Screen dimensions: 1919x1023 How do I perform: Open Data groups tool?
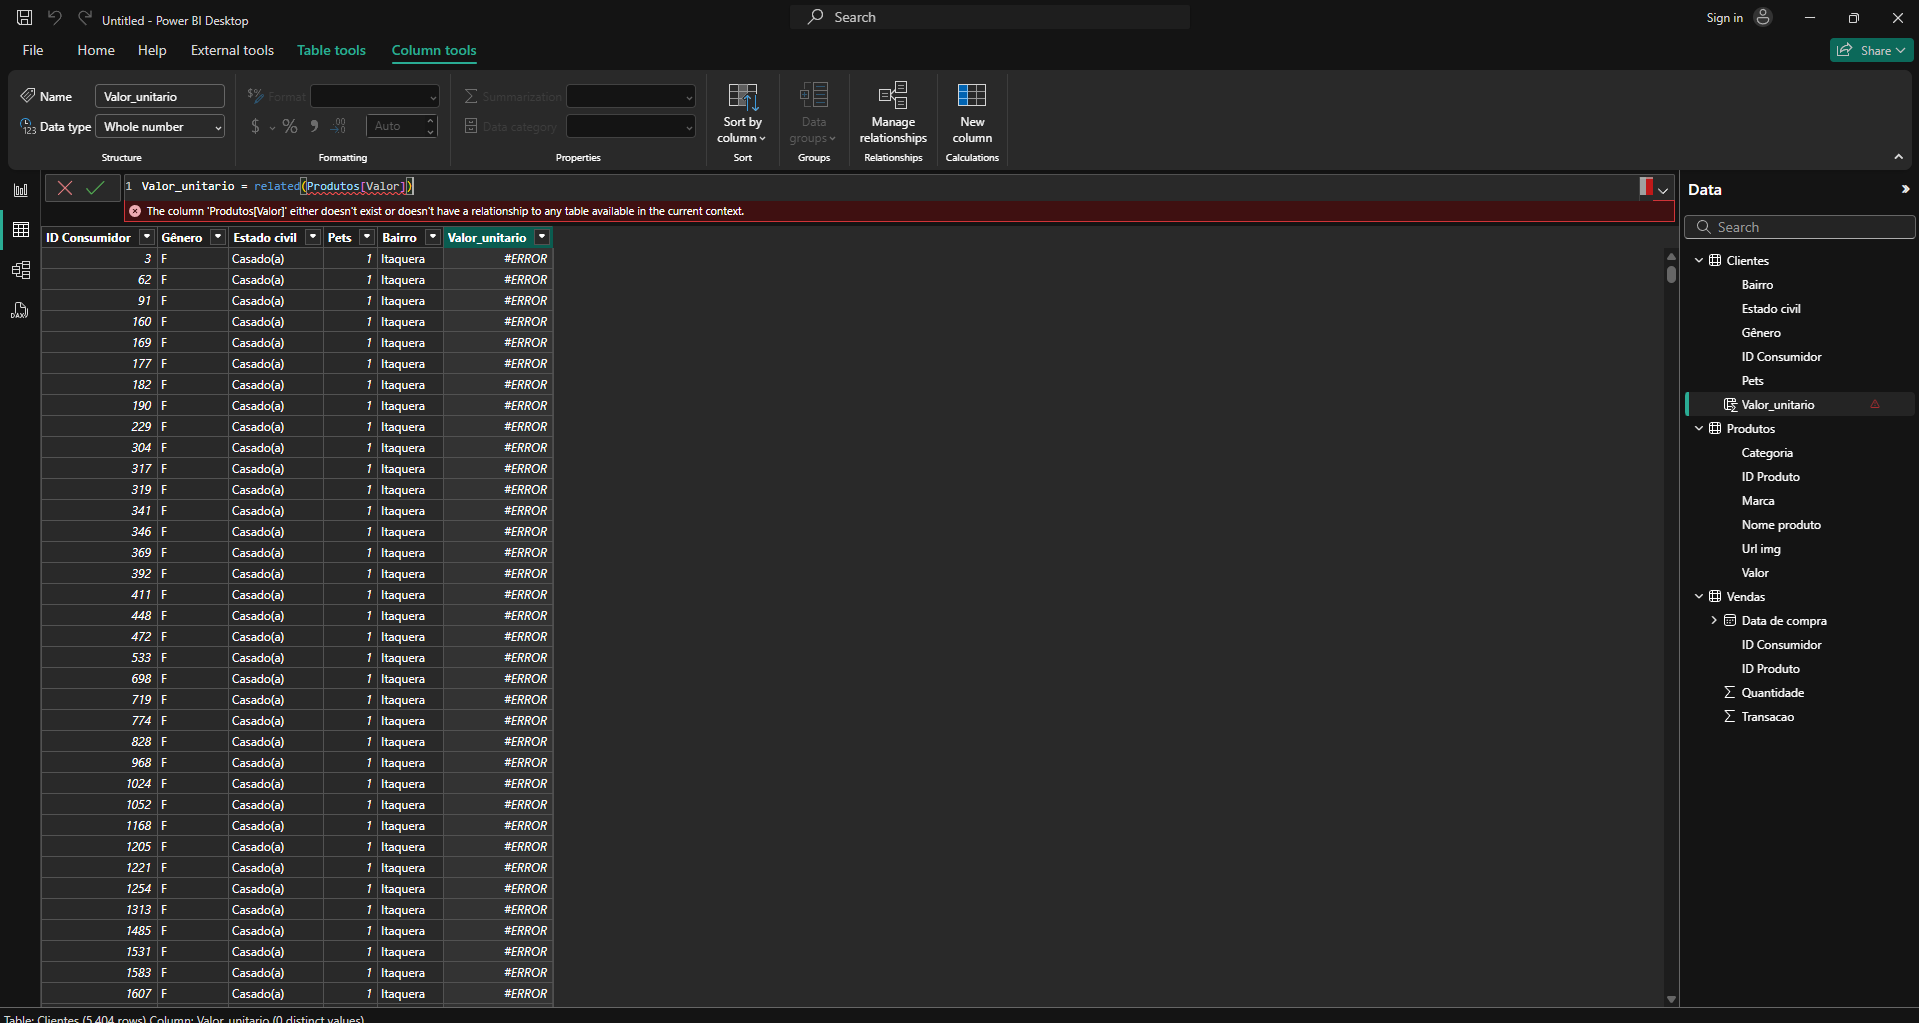point(813,113)
